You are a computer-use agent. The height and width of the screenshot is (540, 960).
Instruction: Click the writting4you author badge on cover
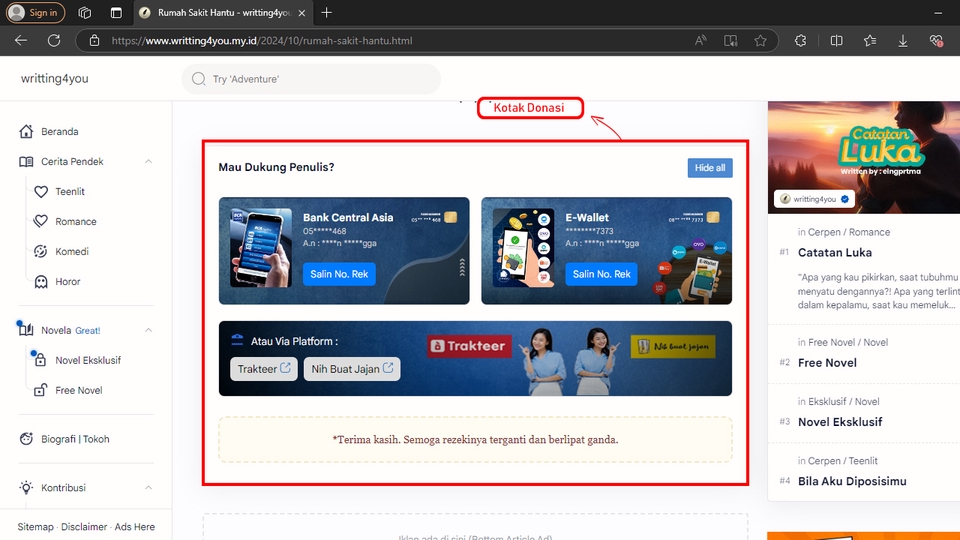click(814, 199)
